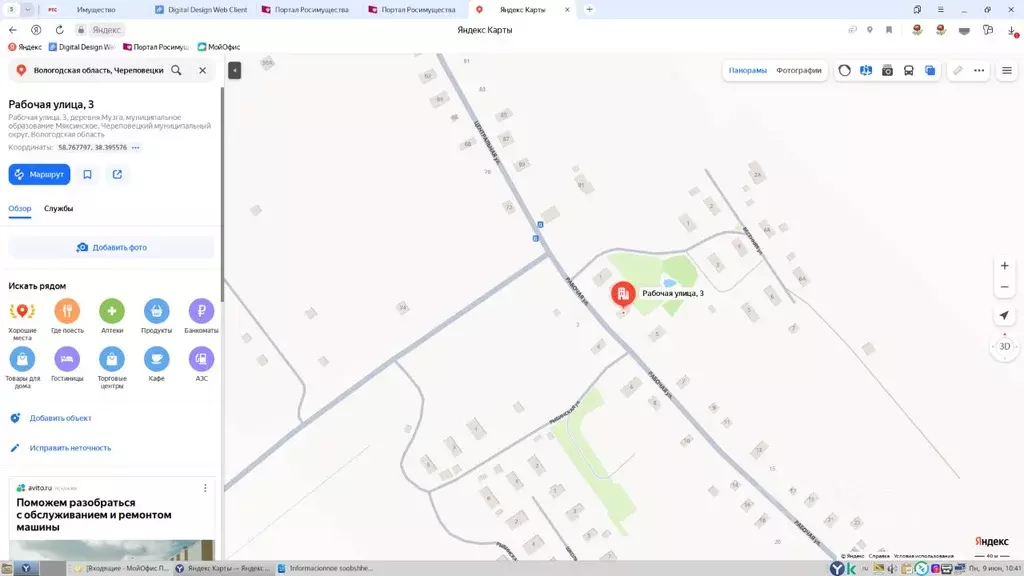Open avito.ru ad options menu
This screenshot has width=1024, height=576.
(x=205, y=488)
